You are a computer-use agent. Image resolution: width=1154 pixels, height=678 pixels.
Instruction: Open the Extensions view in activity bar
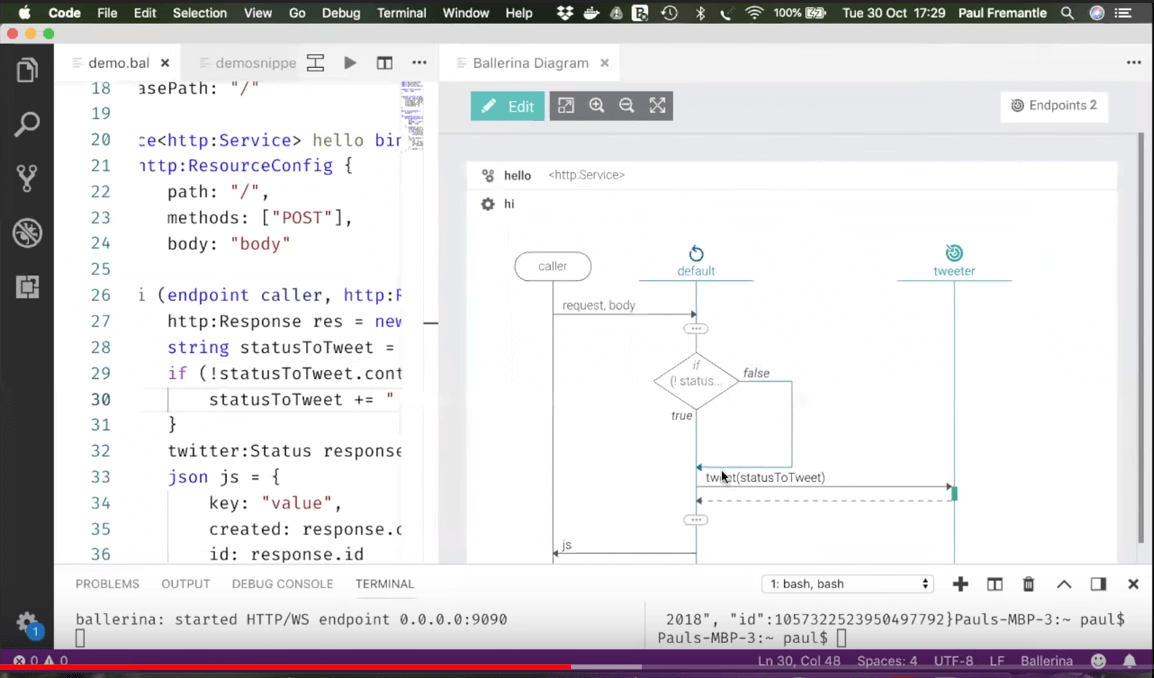pos(27,286)
